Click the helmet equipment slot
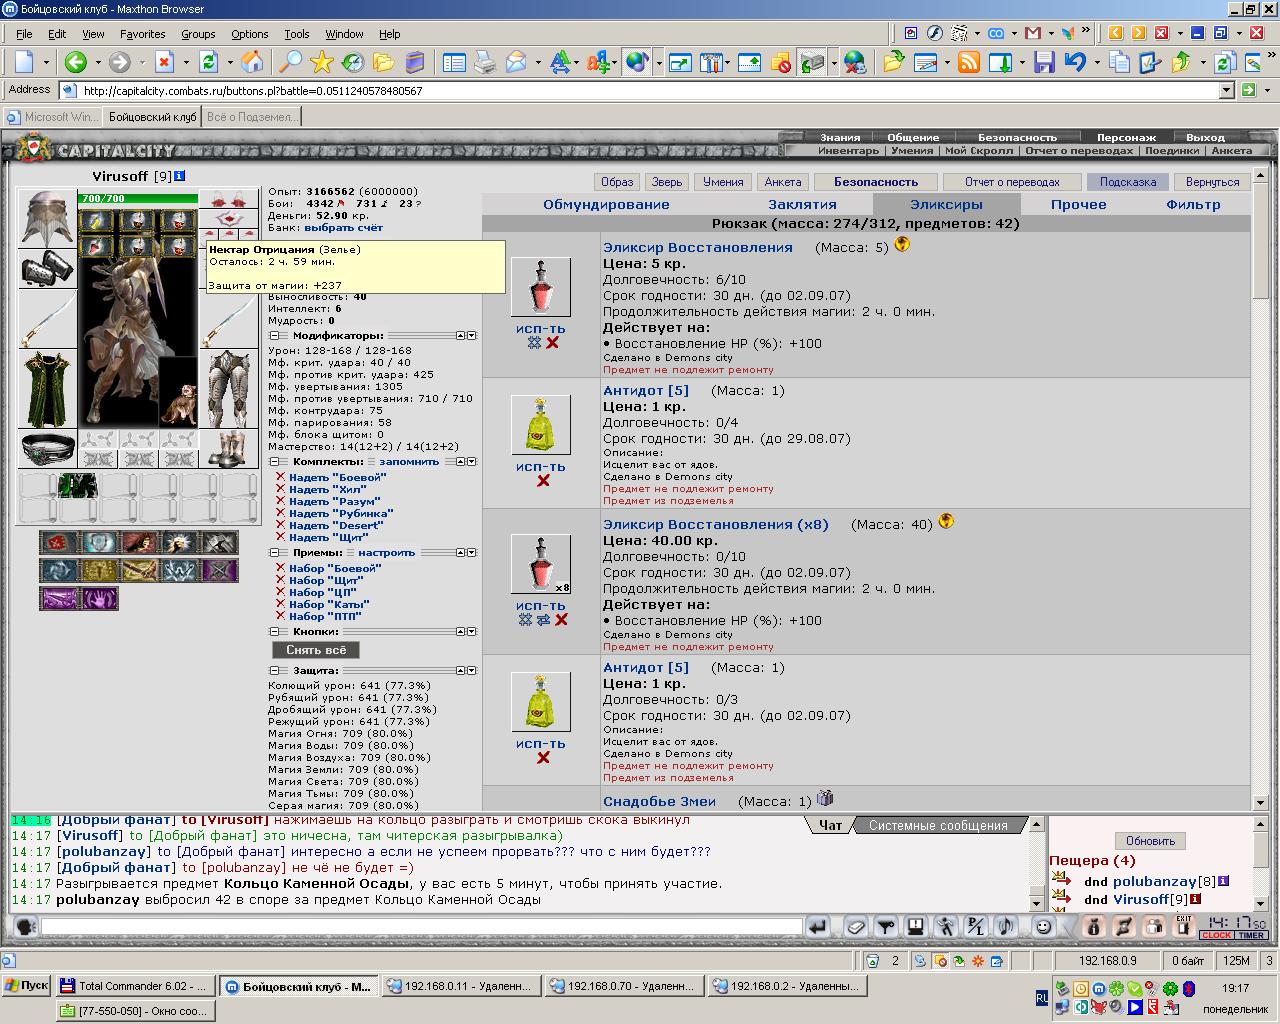 pos(47,218)
